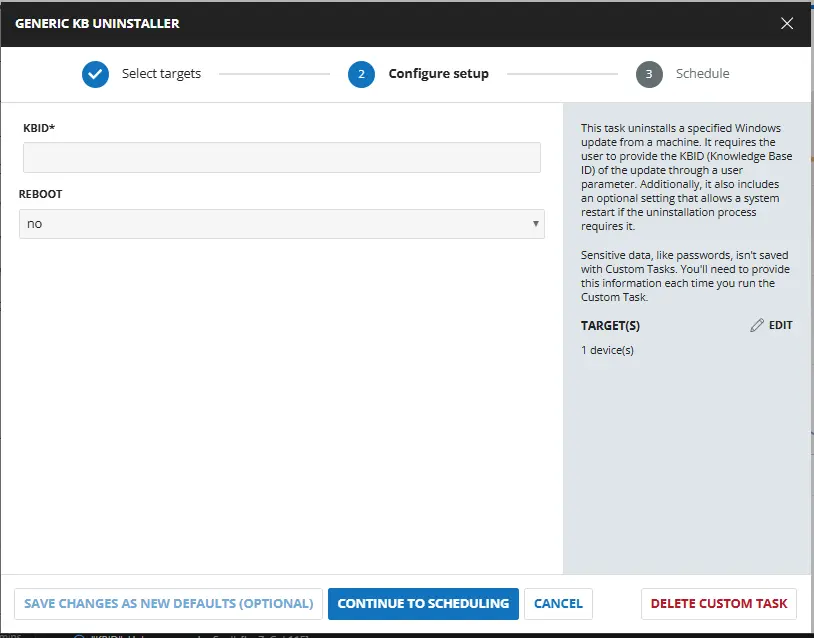The height and width of the screenshot is (638, 814).
Task: Go back to Select targets step
Action: [161, 74]
